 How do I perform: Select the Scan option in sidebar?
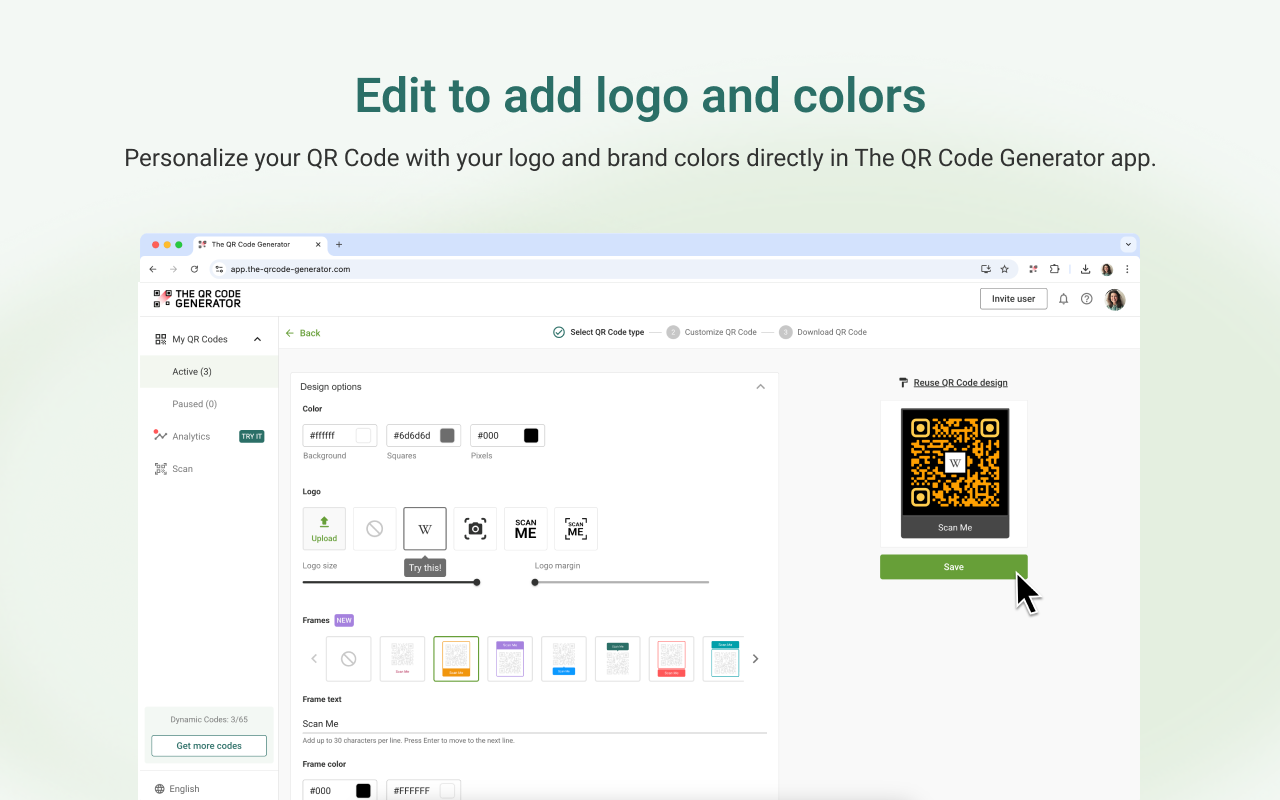[183, 468]
